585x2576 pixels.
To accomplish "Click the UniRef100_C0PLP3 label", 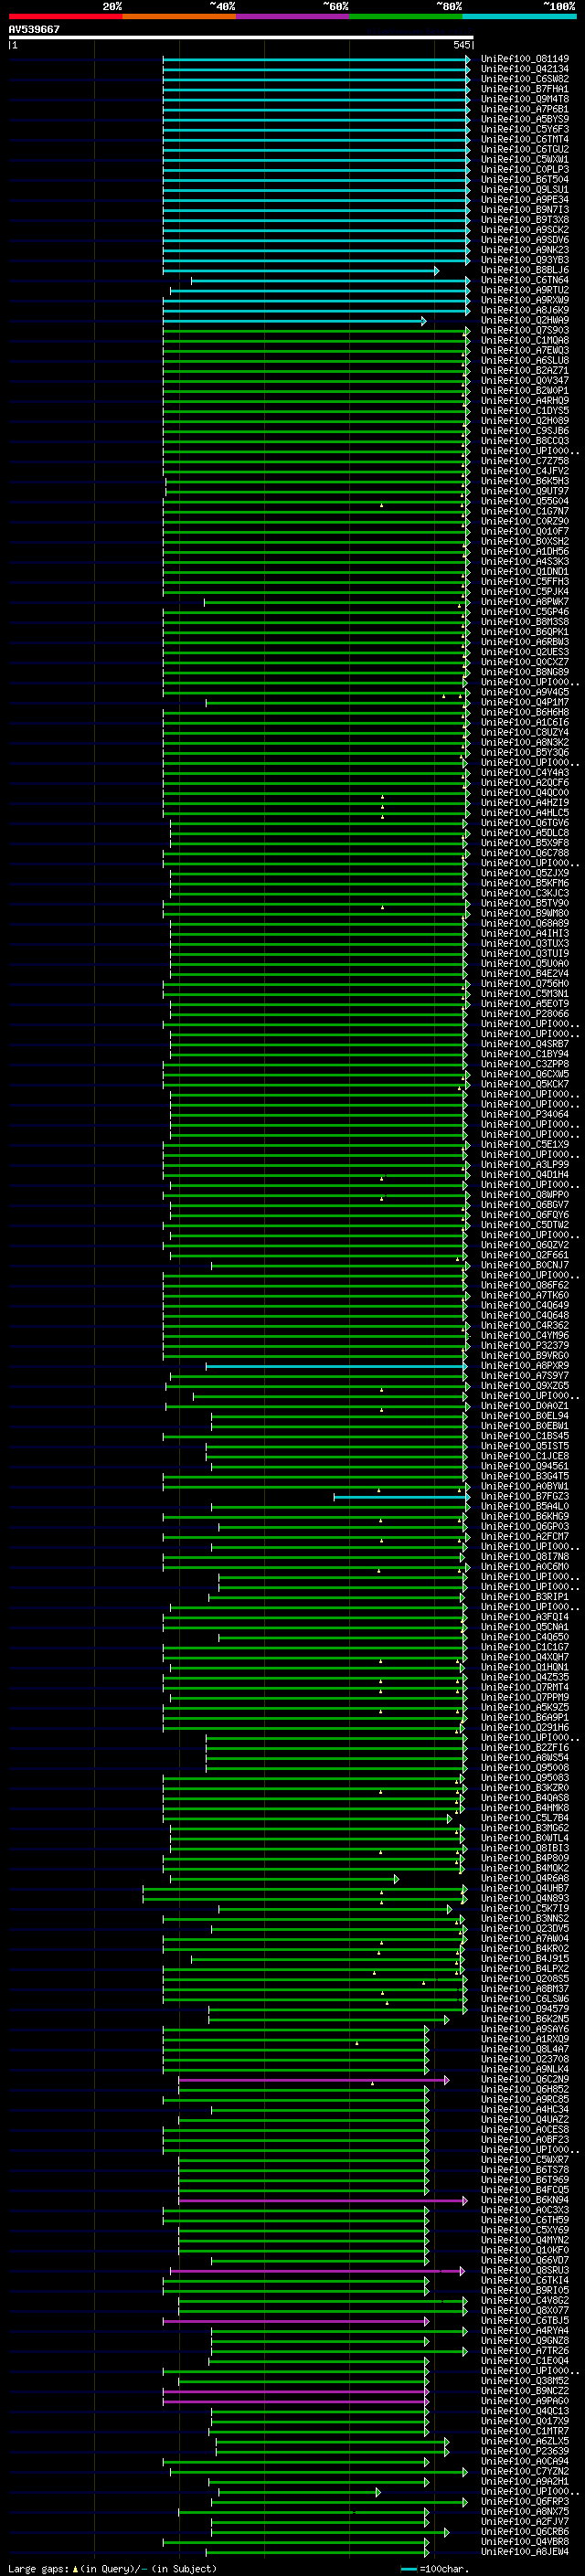I will 525,169.
